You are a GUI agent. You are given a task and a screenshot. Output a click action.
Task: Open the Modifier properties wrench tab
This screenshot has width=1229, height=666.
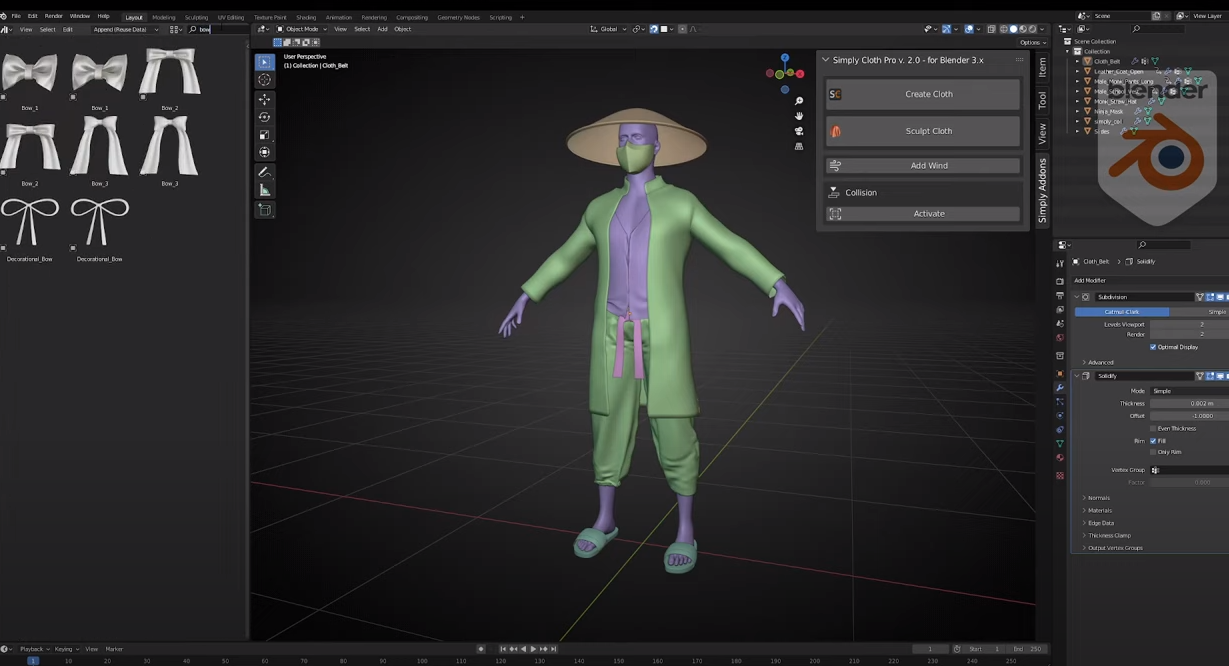pos(1060,388)
